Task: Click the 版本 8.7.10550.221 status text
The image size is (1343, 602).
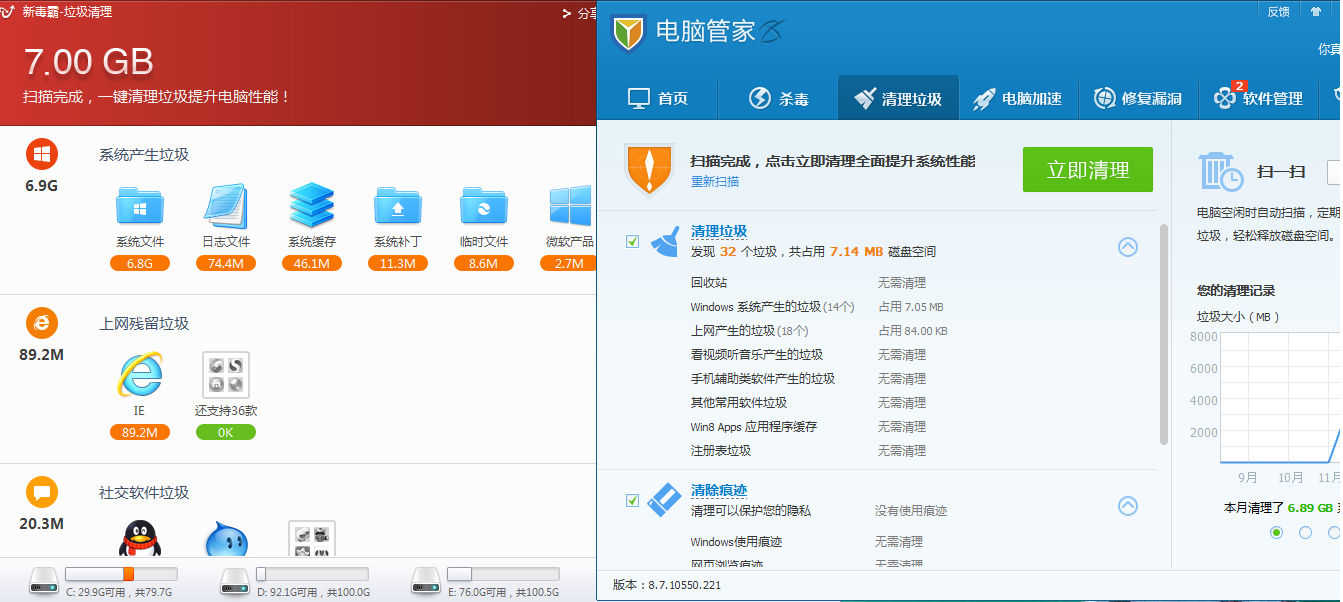Action: point(667,584)
